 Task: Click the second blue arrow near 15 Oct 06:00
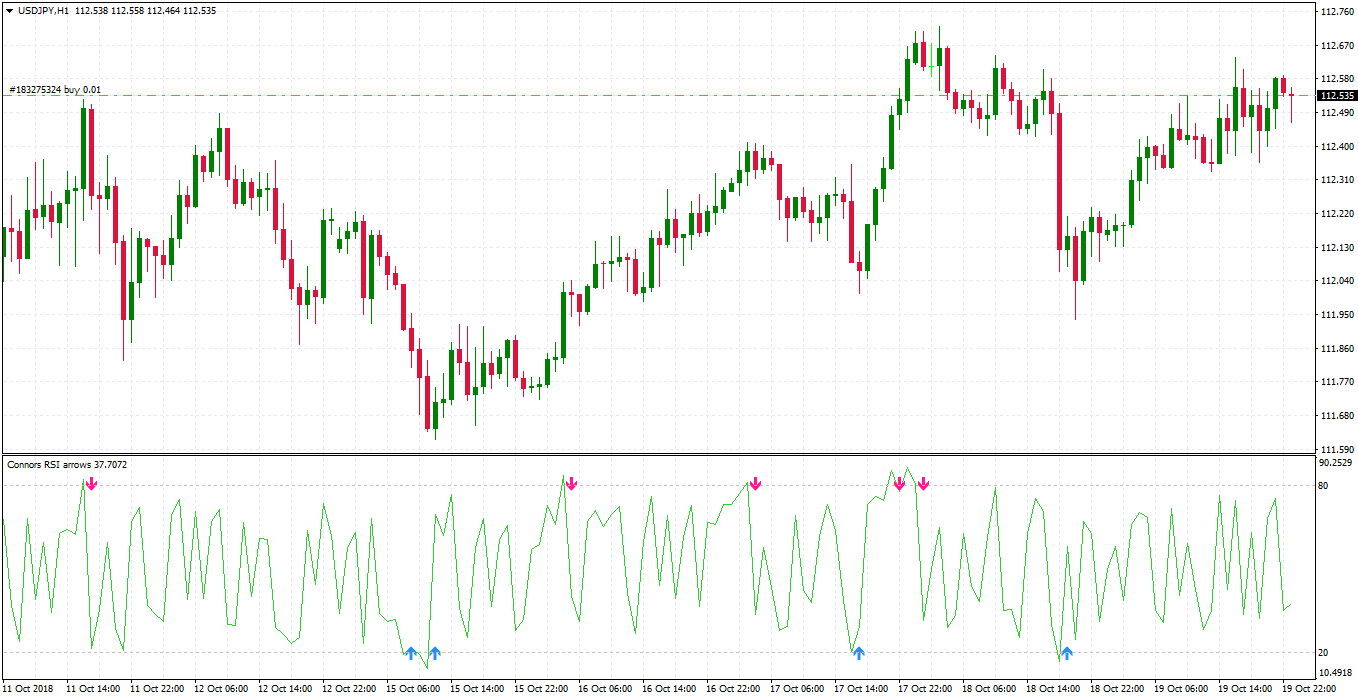pyautogui.click(x=434, y=653)
